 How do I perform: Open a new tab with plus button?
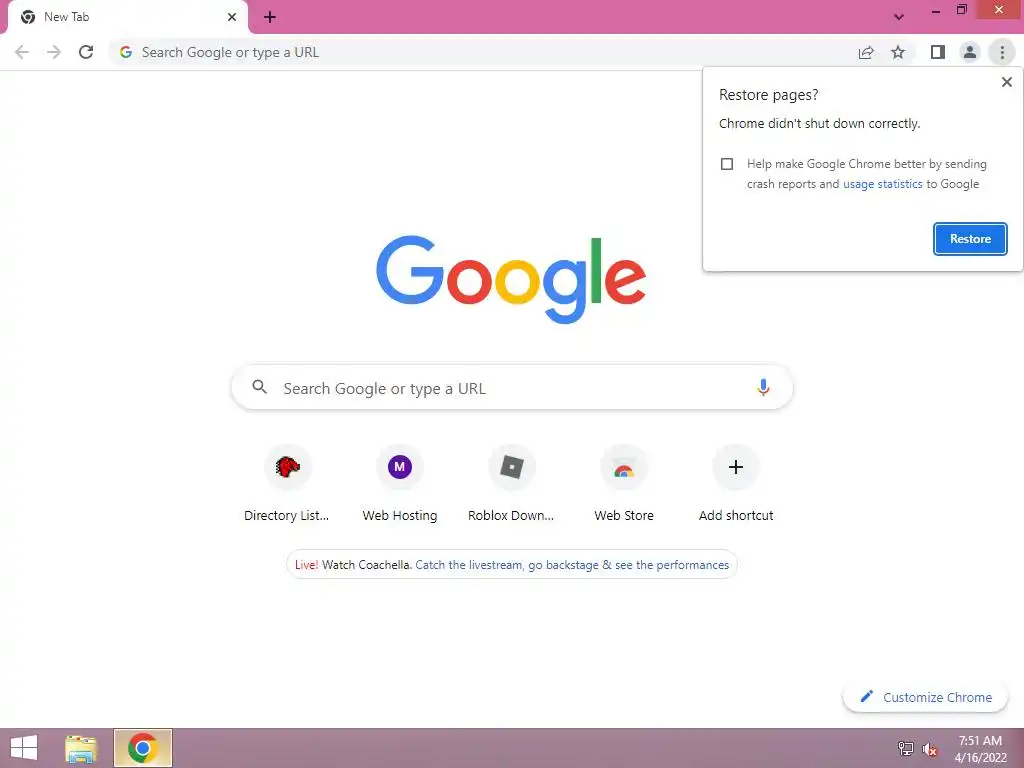270,17
